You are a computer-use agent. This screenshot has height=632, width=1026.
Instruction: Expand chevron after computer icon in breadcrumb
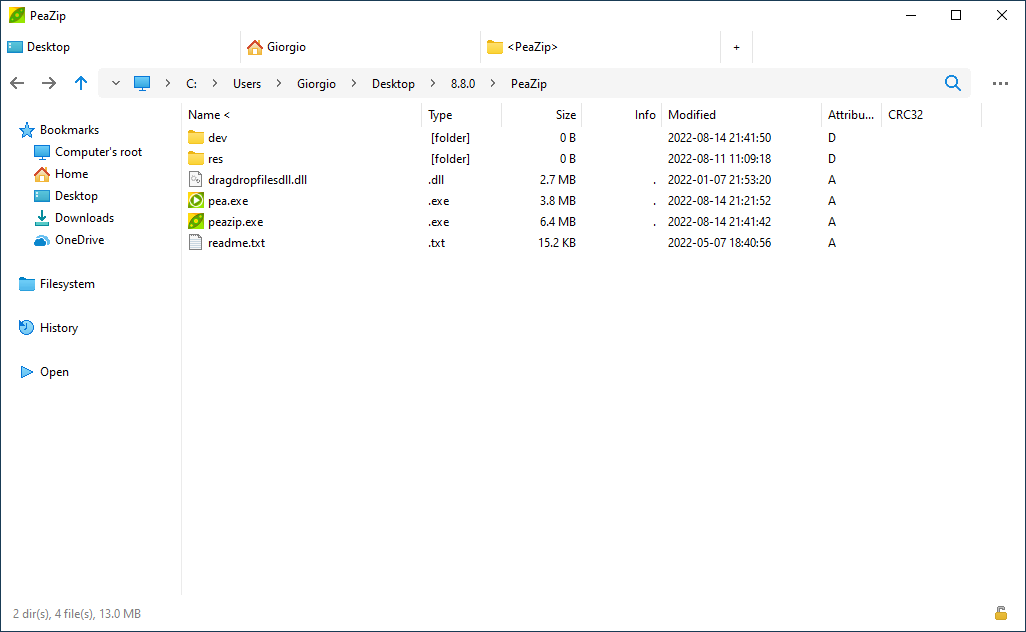[168, 83]
